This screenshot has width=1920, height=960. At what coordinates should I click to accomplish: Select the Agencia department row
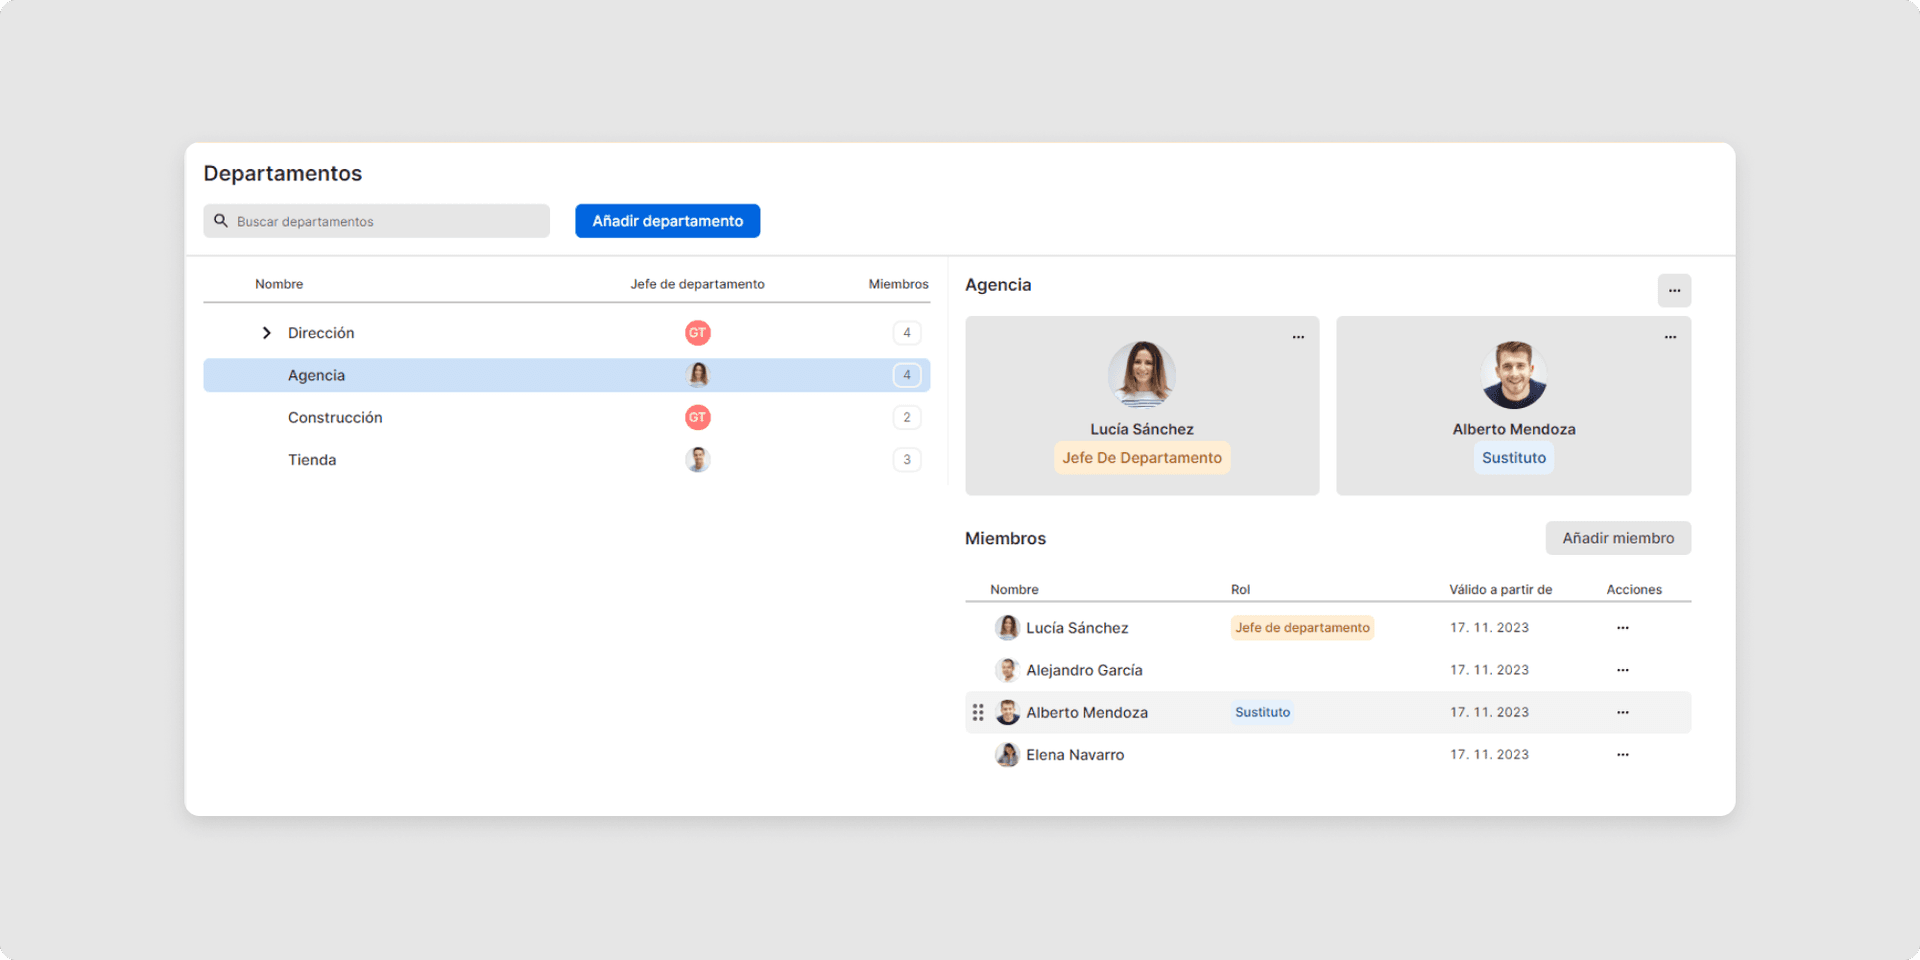coord(316,376)
